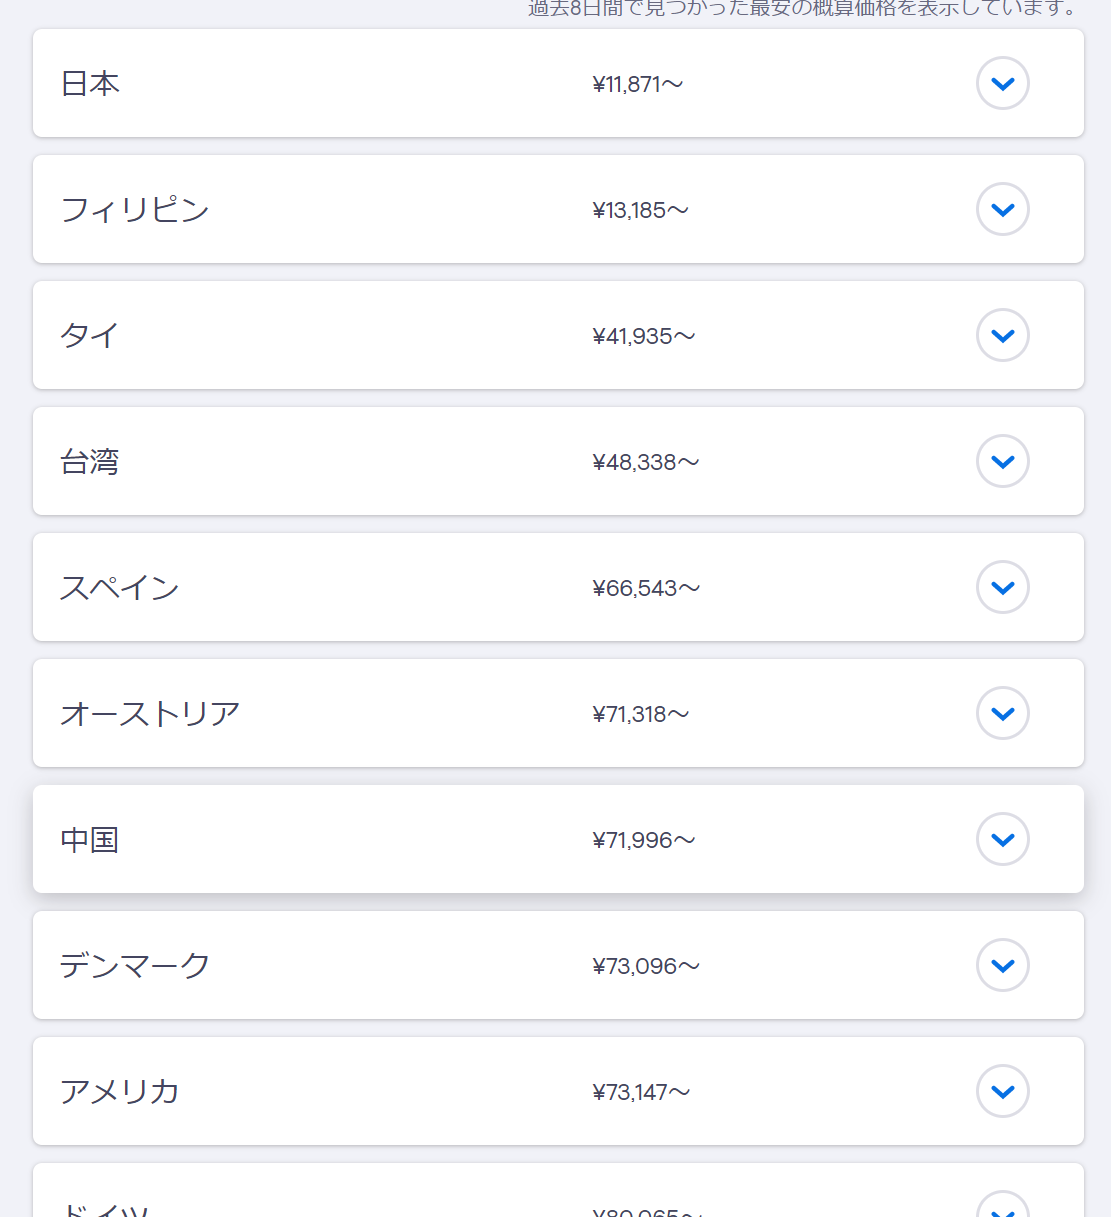Click the スペイン country name
Screen dimensions: 1111x1217
point(120,587)
